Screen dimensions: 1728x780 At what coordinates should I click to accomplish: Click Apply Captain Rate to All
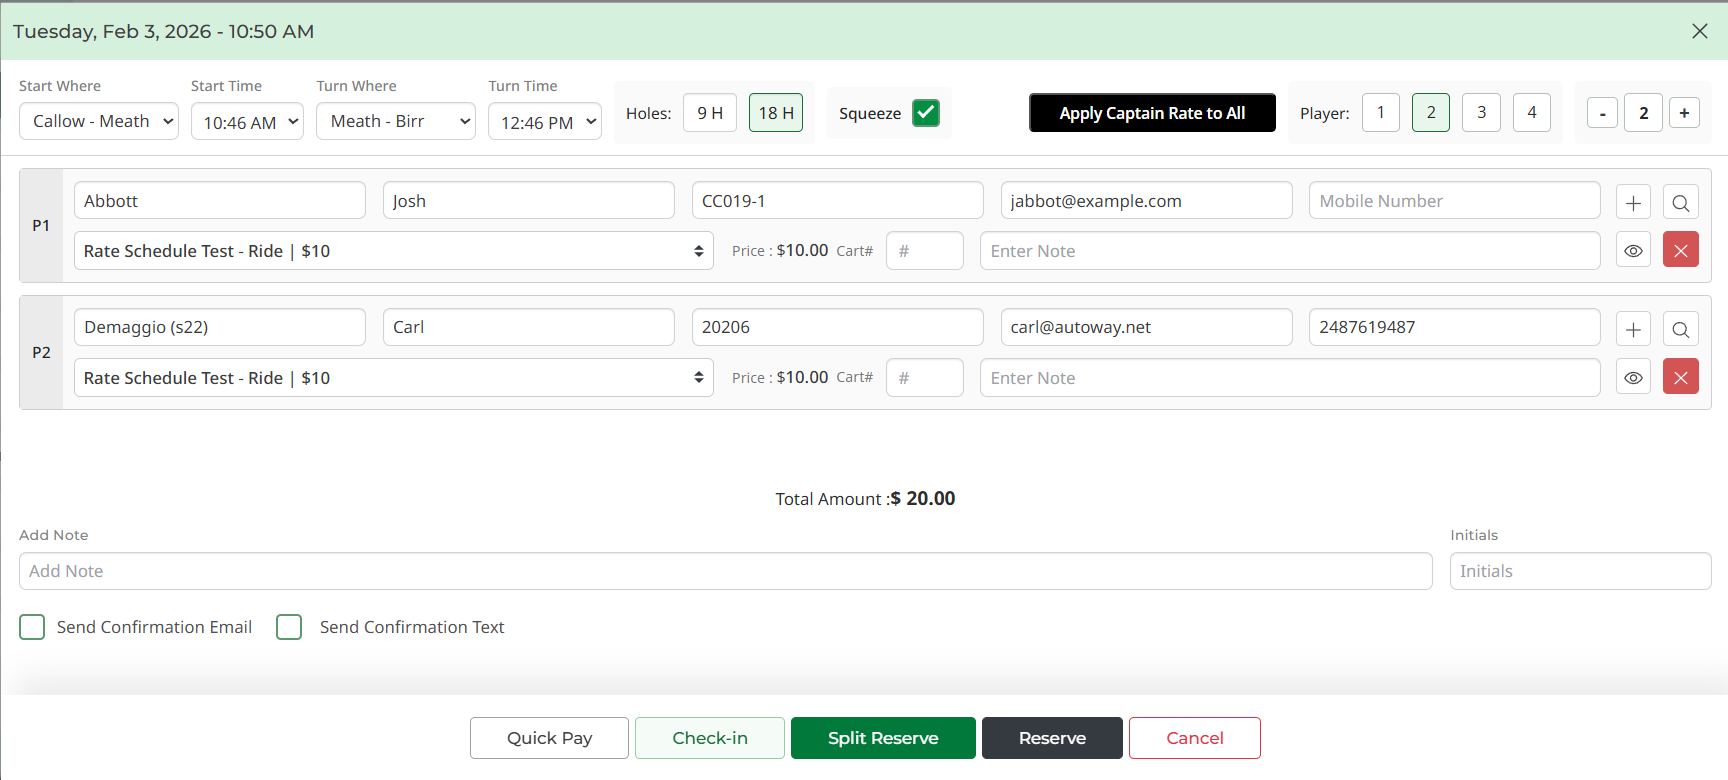1152,113
